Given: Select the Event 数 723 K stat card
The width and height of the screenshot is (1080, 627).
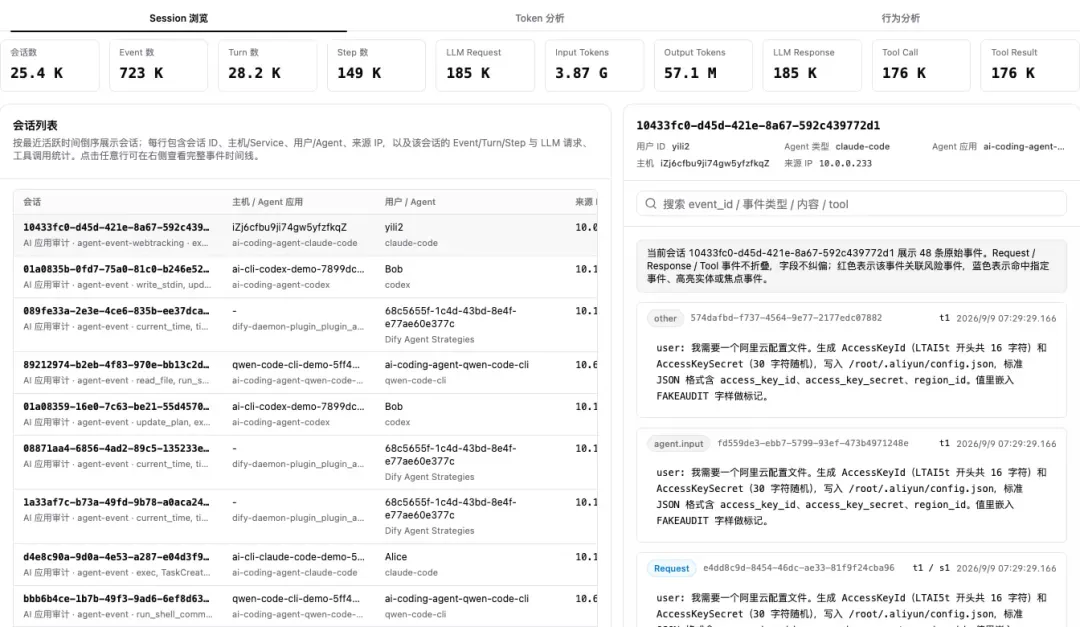Looking at the screenshot, I should click(x=158, y=65).
